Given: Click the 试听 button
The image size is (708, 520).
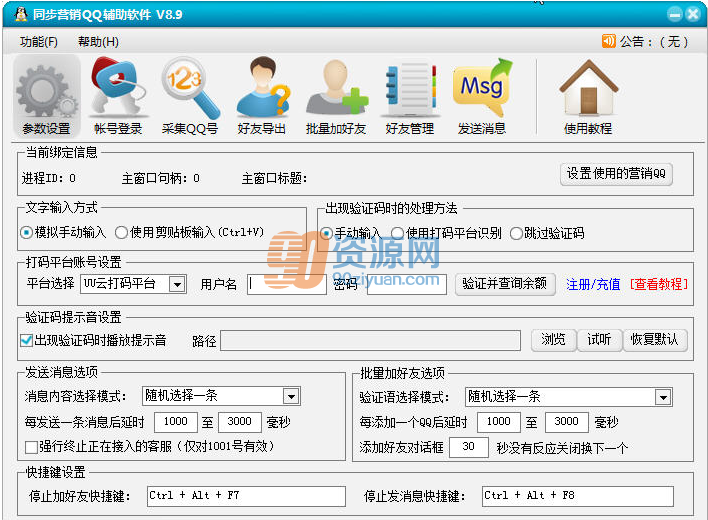Looking at the screenshot, I should [x=599, y=339].
